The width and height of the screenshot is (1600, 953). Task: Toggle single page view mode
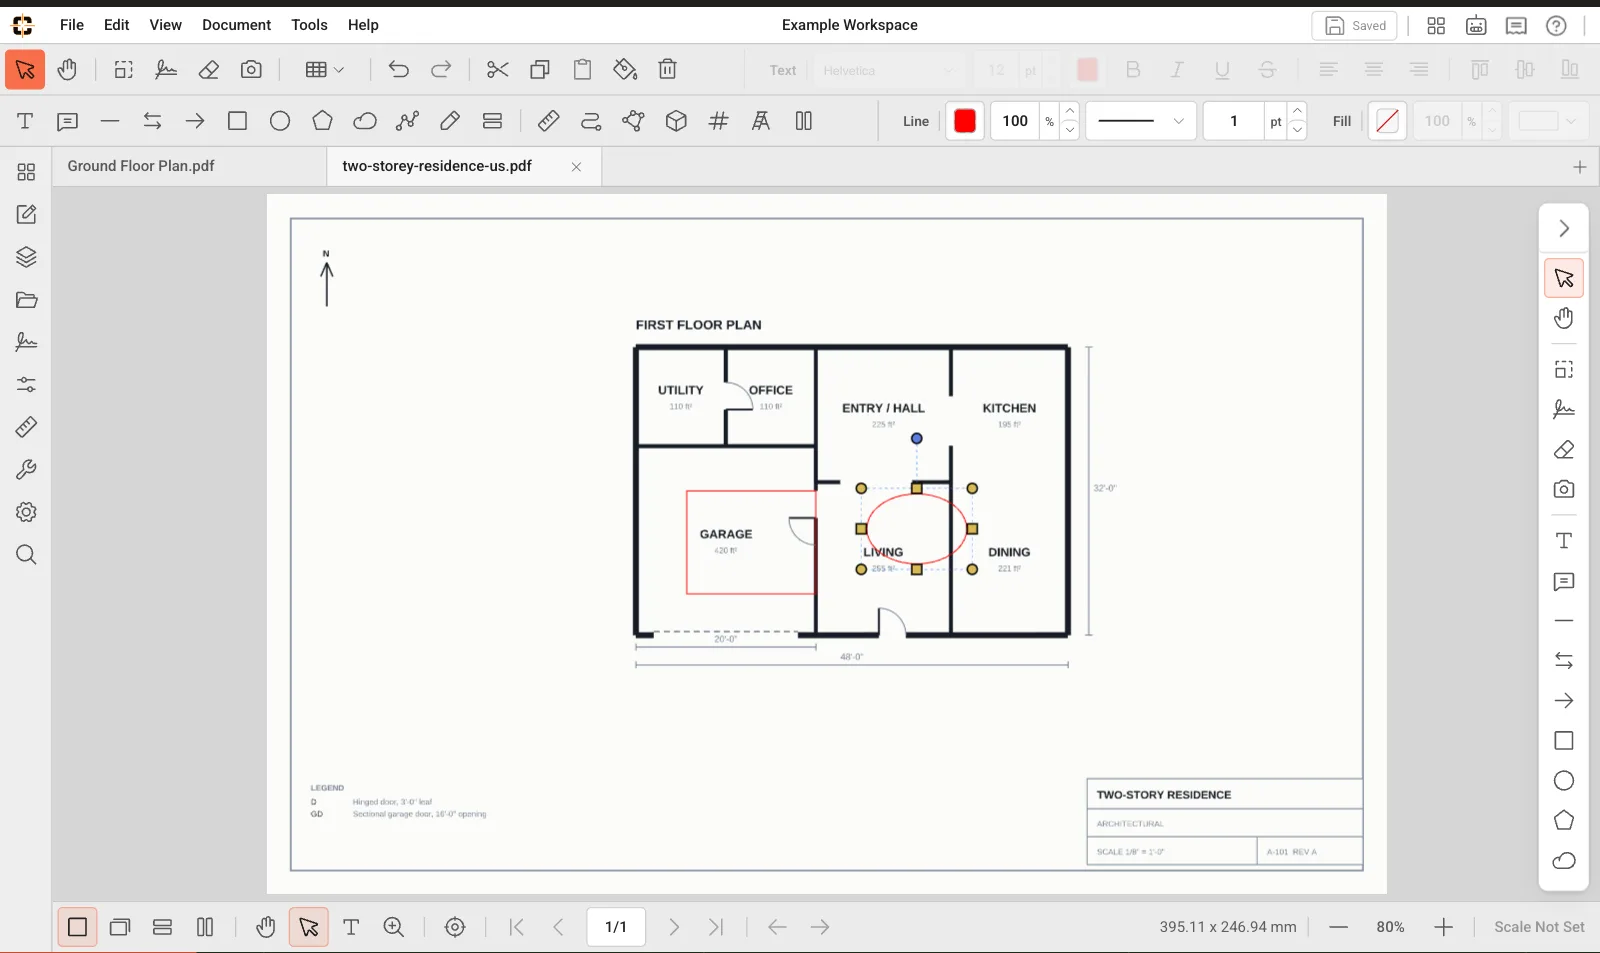(x=77, y=927)
